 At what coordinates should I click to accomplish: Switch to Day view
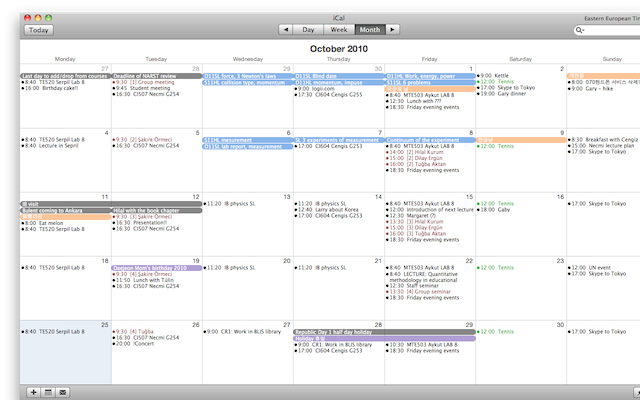pos(308,30)
